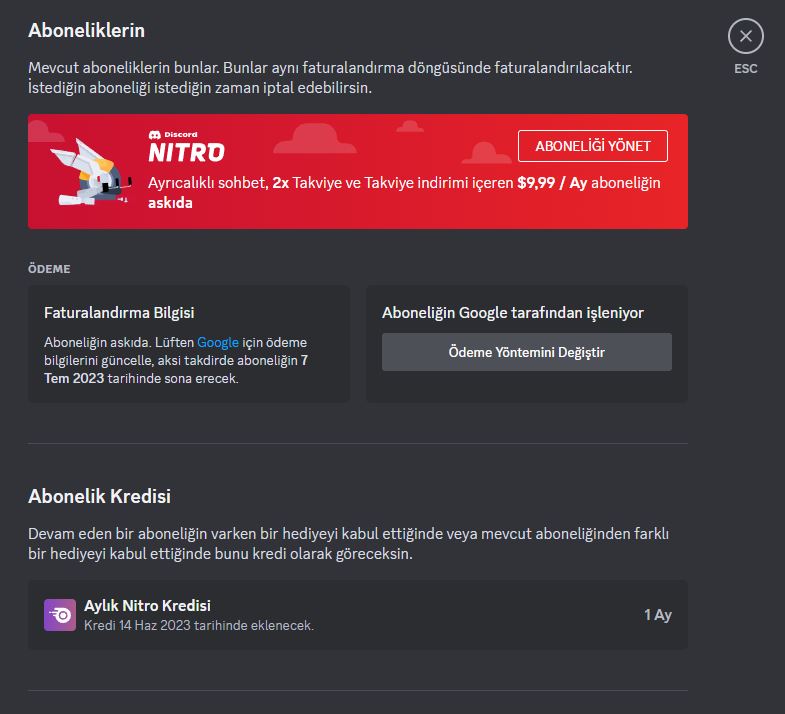Click Ödeme Yöntemini Değiştir button

tap(527, 352)
